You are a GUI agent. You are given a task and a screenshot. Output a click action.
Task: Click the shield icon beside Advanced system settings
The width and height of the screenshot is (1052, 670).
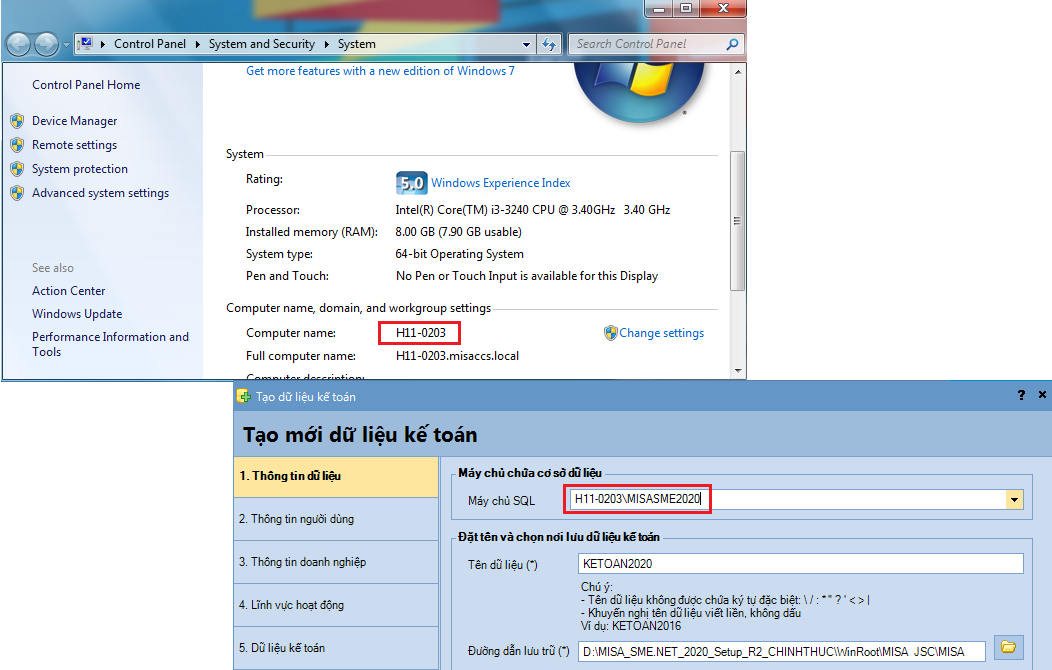17,193
